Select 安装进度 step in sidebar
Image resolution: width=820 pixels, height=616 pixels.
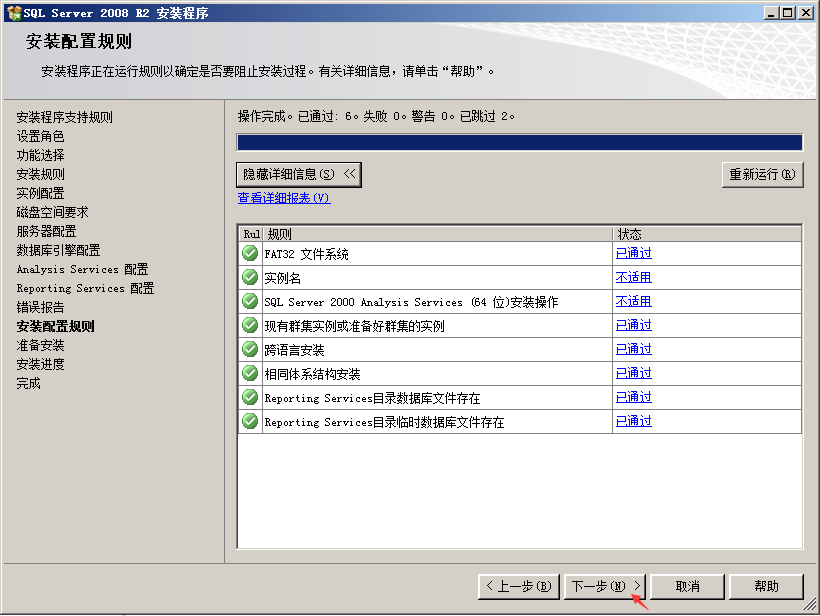click(x=40, y=364)
